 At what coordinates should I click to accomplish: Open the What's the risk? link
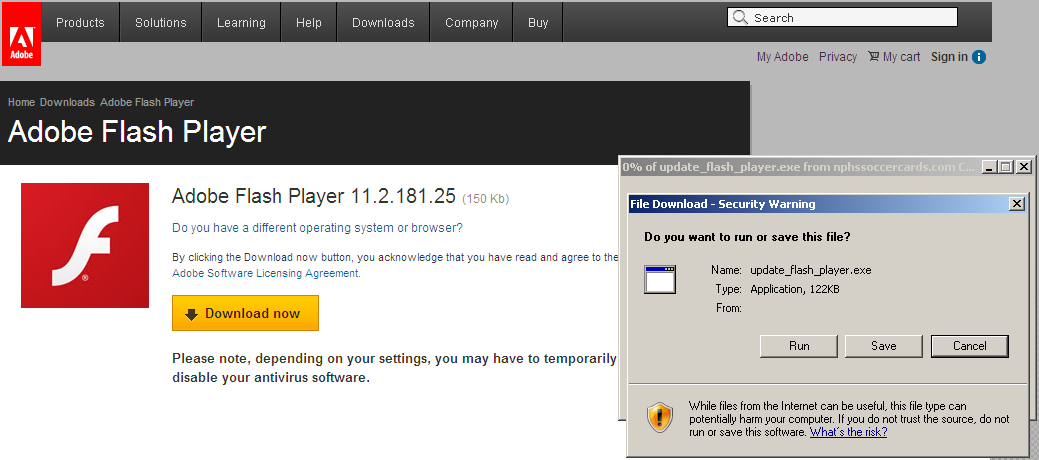[848, 432]
